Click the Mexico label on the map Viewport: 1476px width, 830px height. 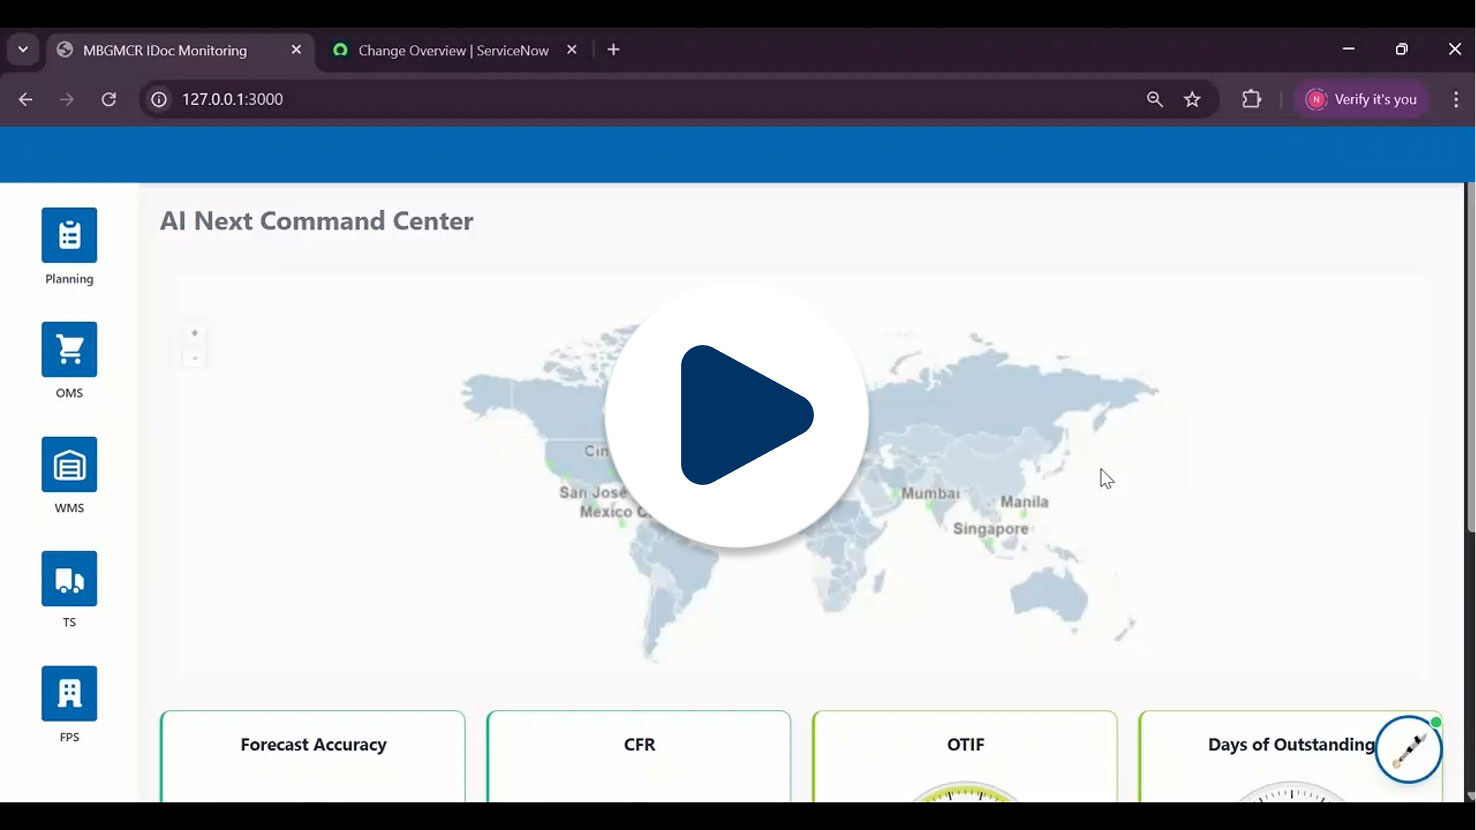[606, 511]
